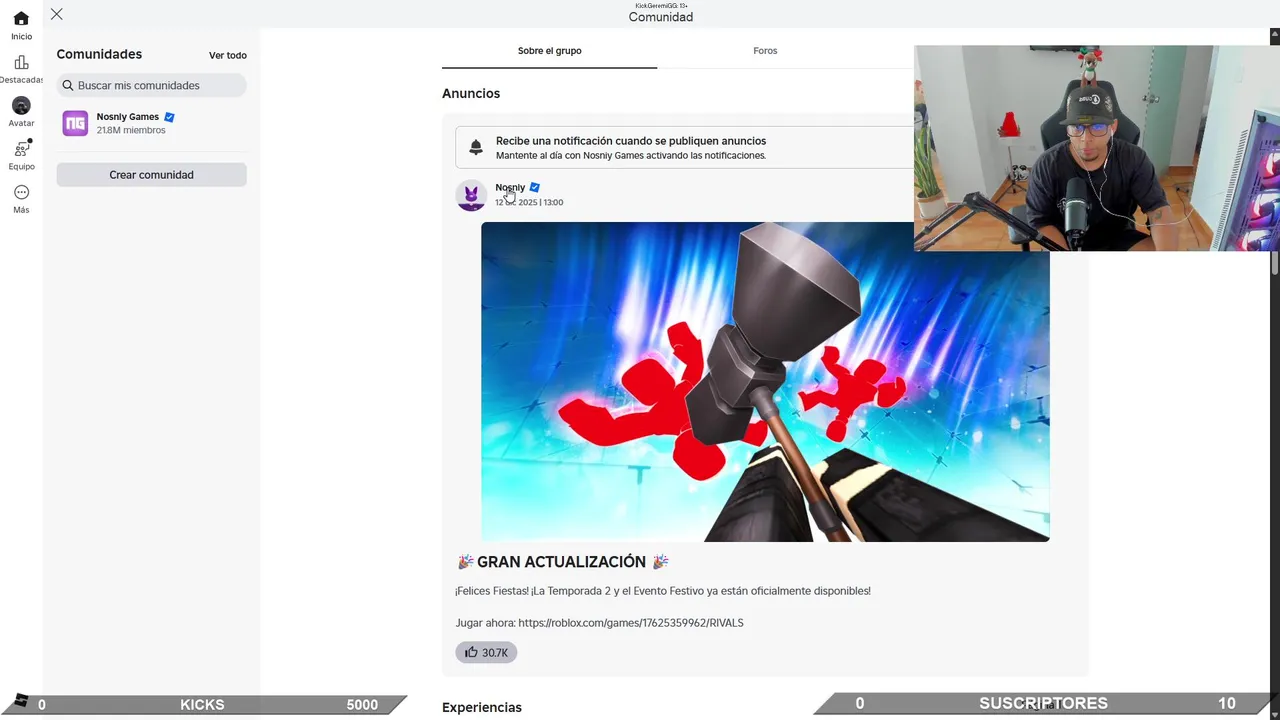The height and width of the screenshot is (720, 1280).
Task: Switch to Sobre el grupo tab
Action: tap(549, 51)
